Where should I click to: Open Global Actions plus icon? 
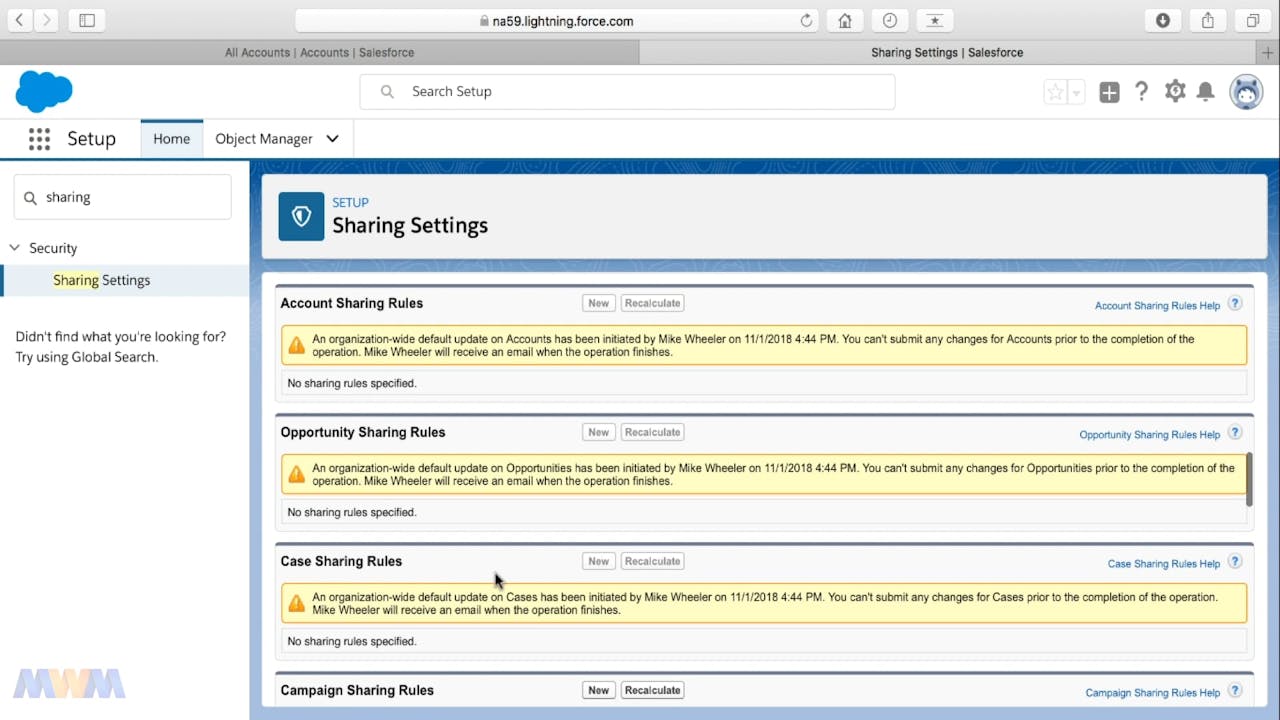pyautogui.click(x=1109, y=92)
